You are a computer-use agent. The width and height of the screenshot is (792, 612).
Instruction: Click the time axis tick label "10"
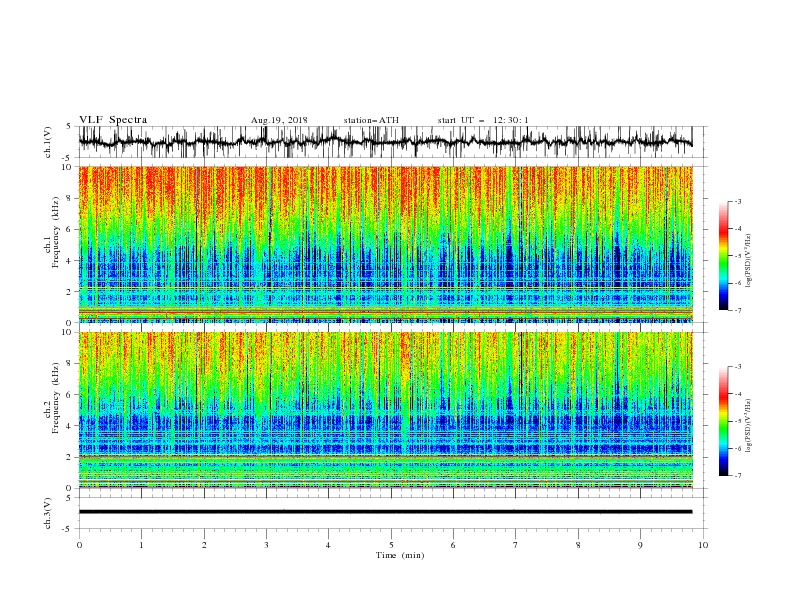[703, 545]
